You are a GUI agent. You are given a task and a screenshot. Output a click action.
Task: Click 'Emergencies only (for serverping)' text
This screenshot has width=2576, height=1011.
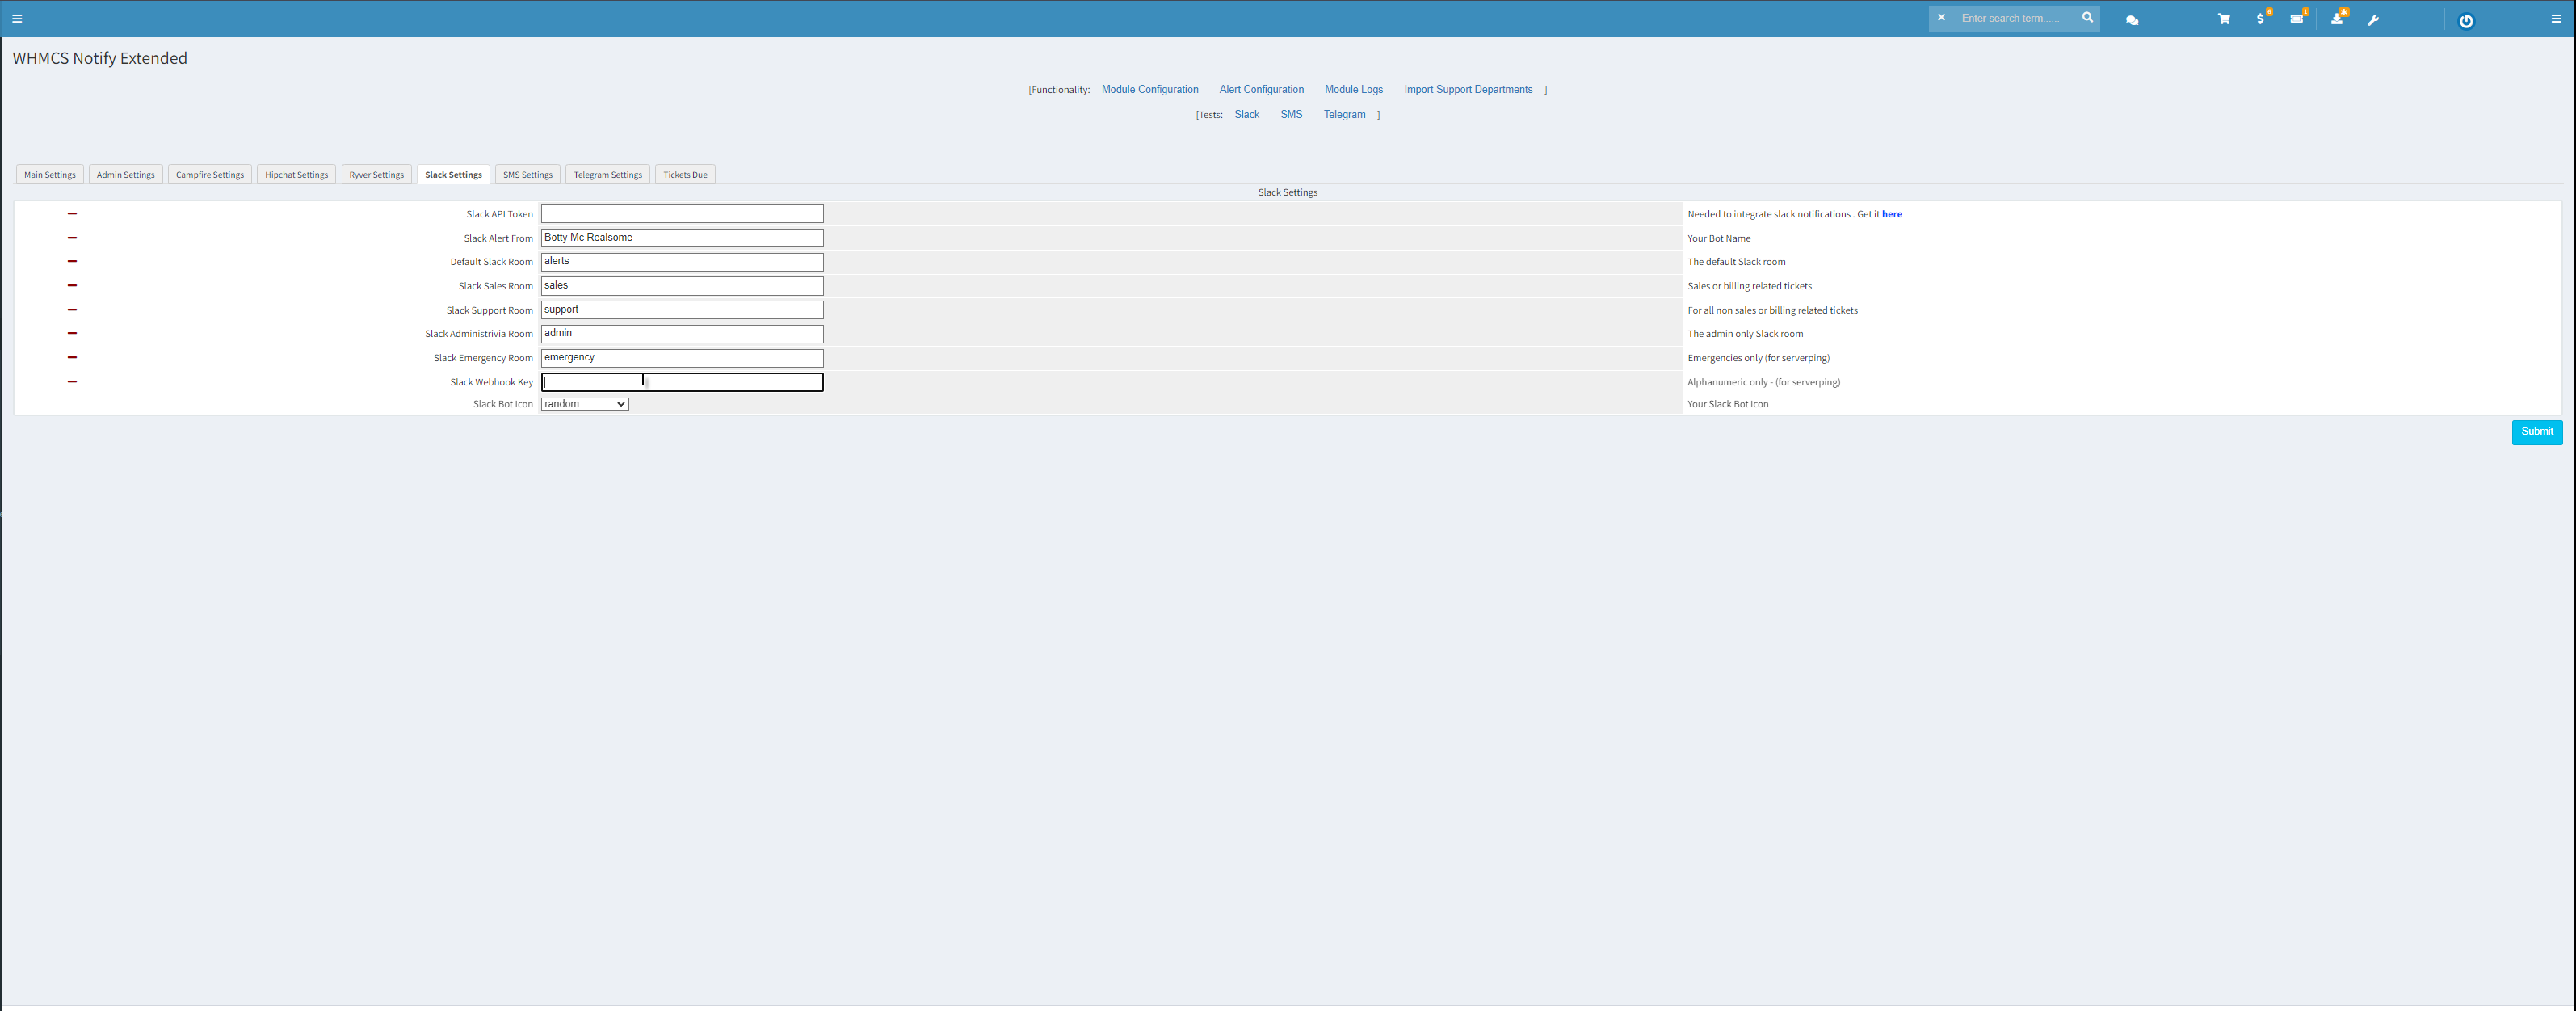pyautogui.click(x=1758, y=358)
